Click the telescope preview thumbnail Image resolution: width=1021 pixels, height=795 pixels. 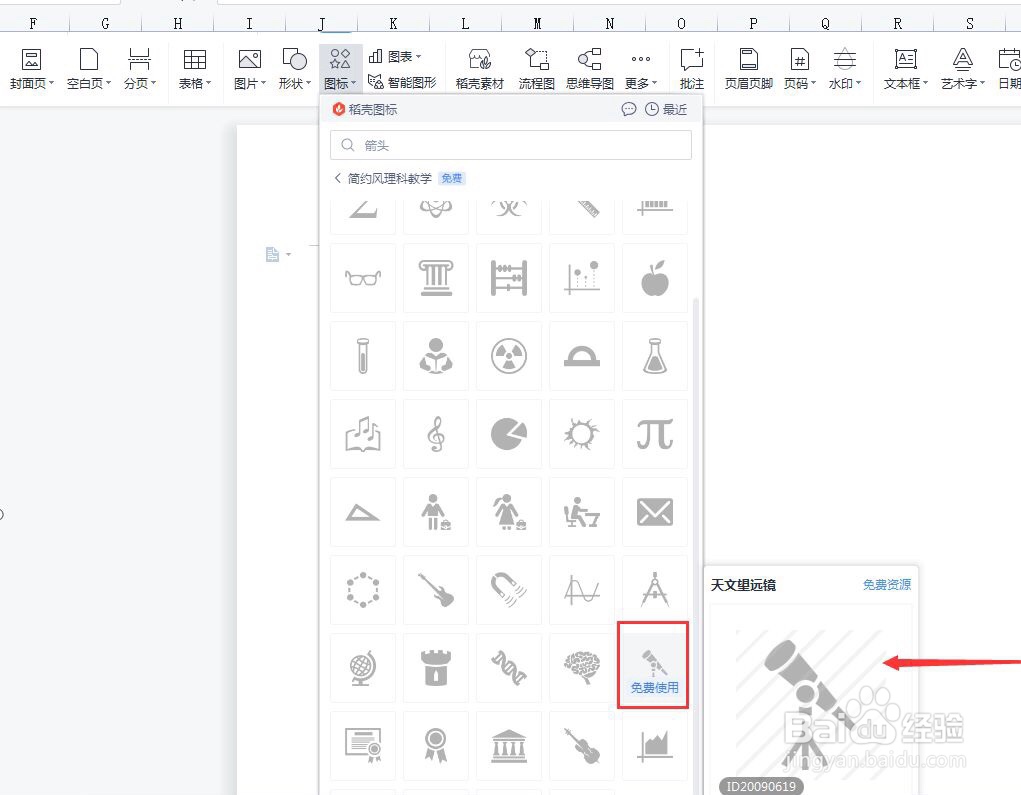click(x=811, y=700)
